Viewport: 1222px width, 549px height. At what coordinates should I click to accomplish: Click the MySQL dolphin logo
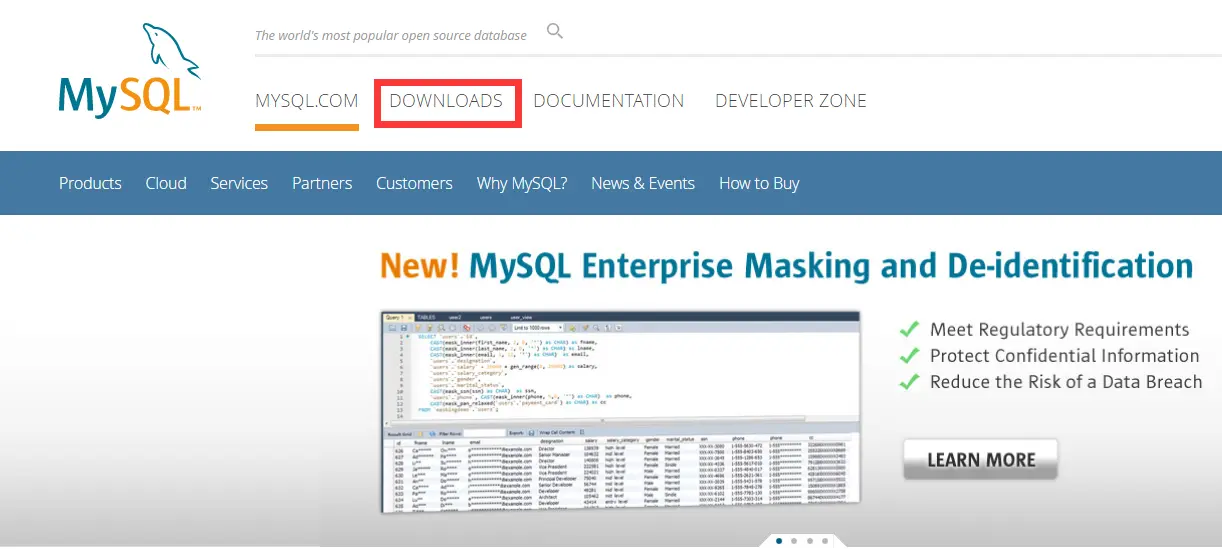pyautogui.click(x=130, y=71)
